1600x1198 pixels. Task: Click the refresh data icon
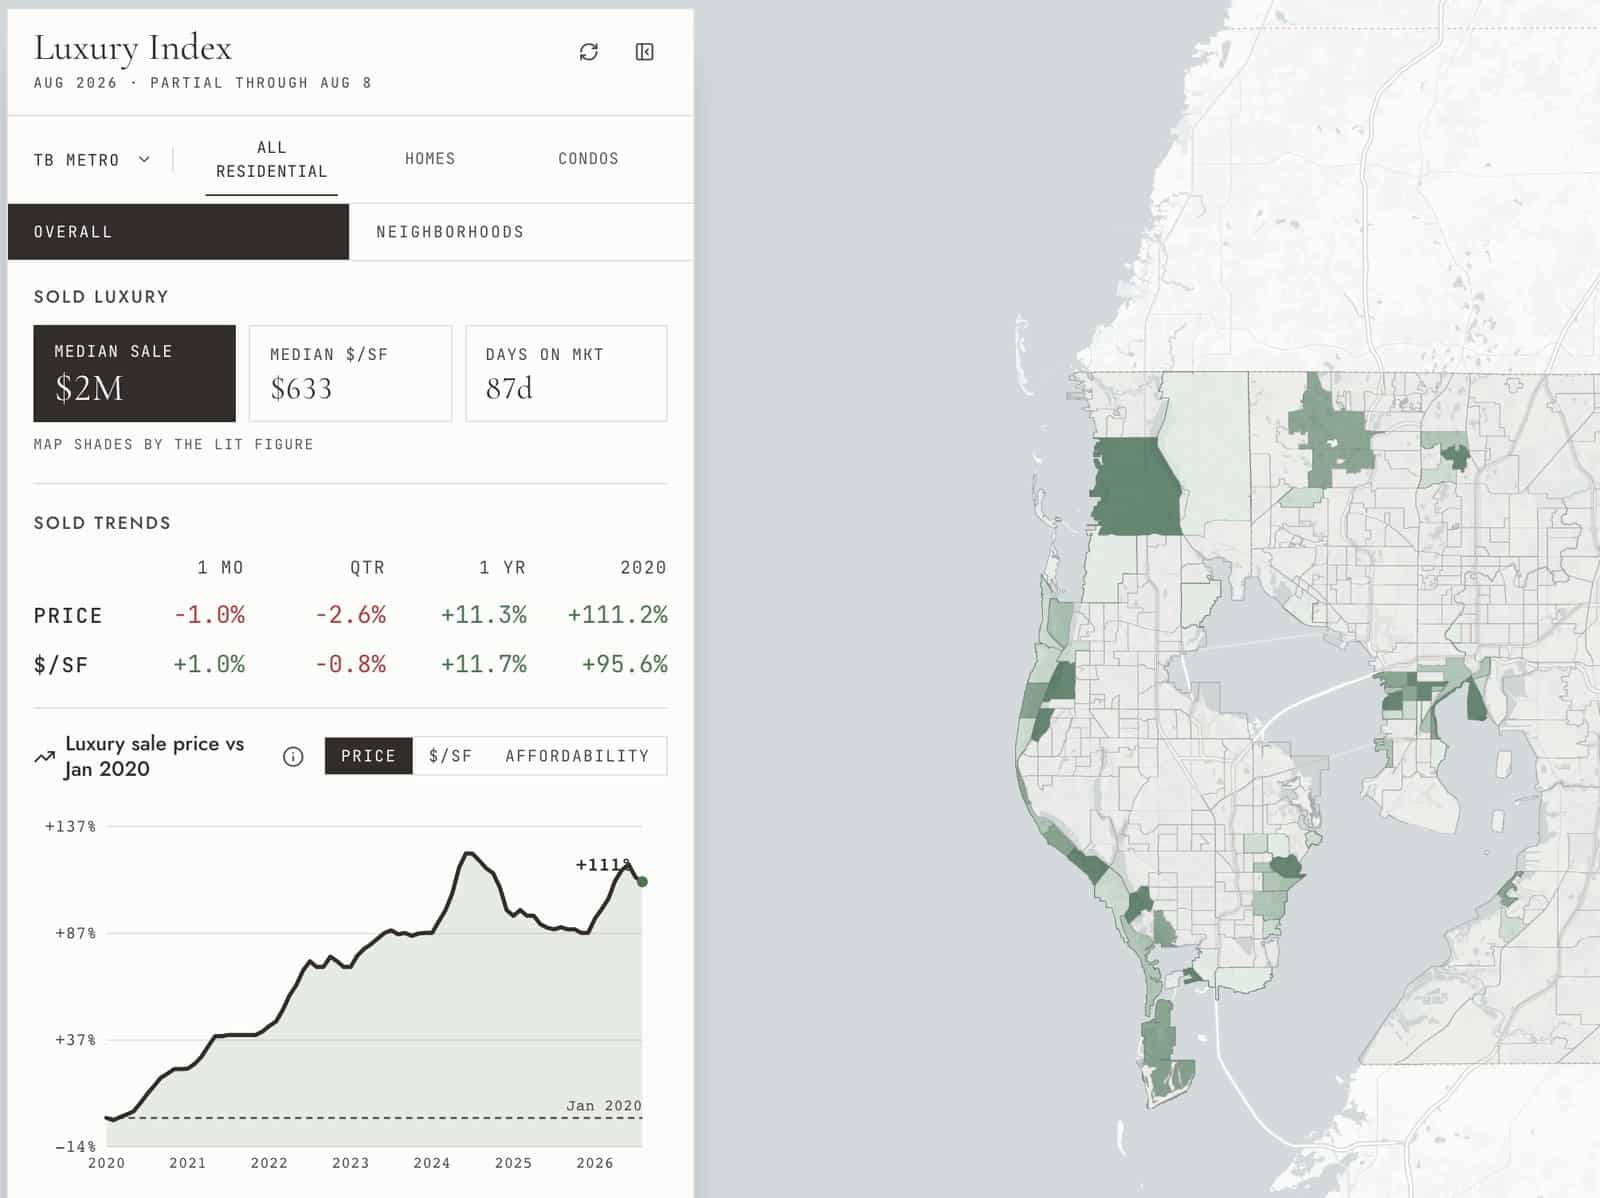[589, 52]
